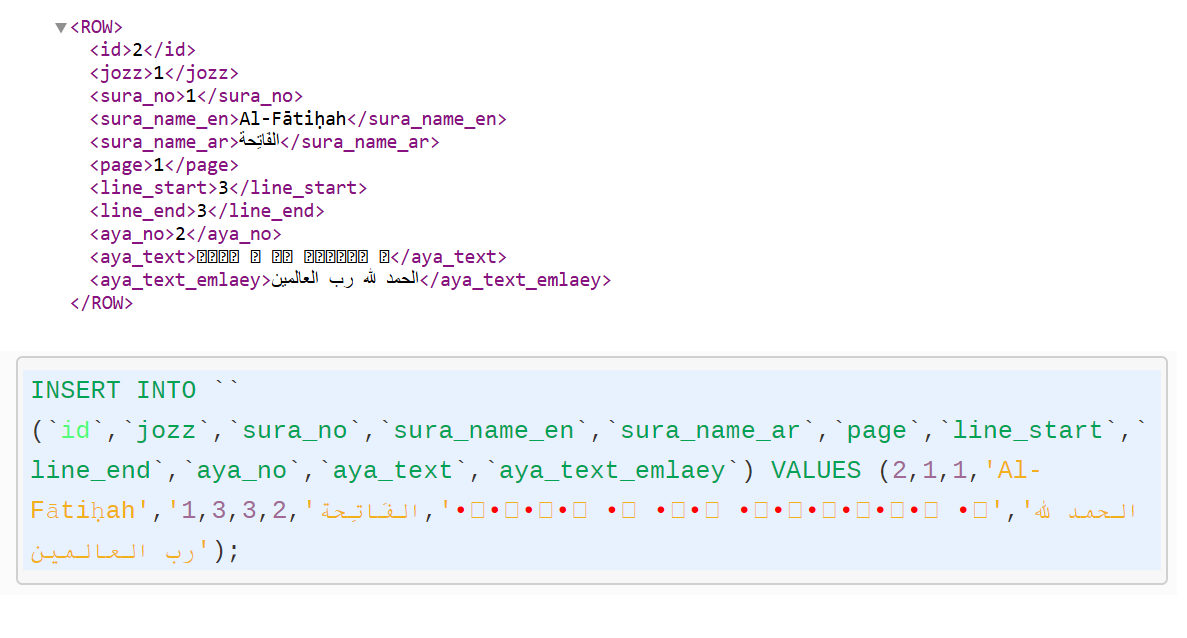Click the opening aya_text_emlaey XML tag
The width and height of the screenshot is (1187, 638).
click(180, 280)
